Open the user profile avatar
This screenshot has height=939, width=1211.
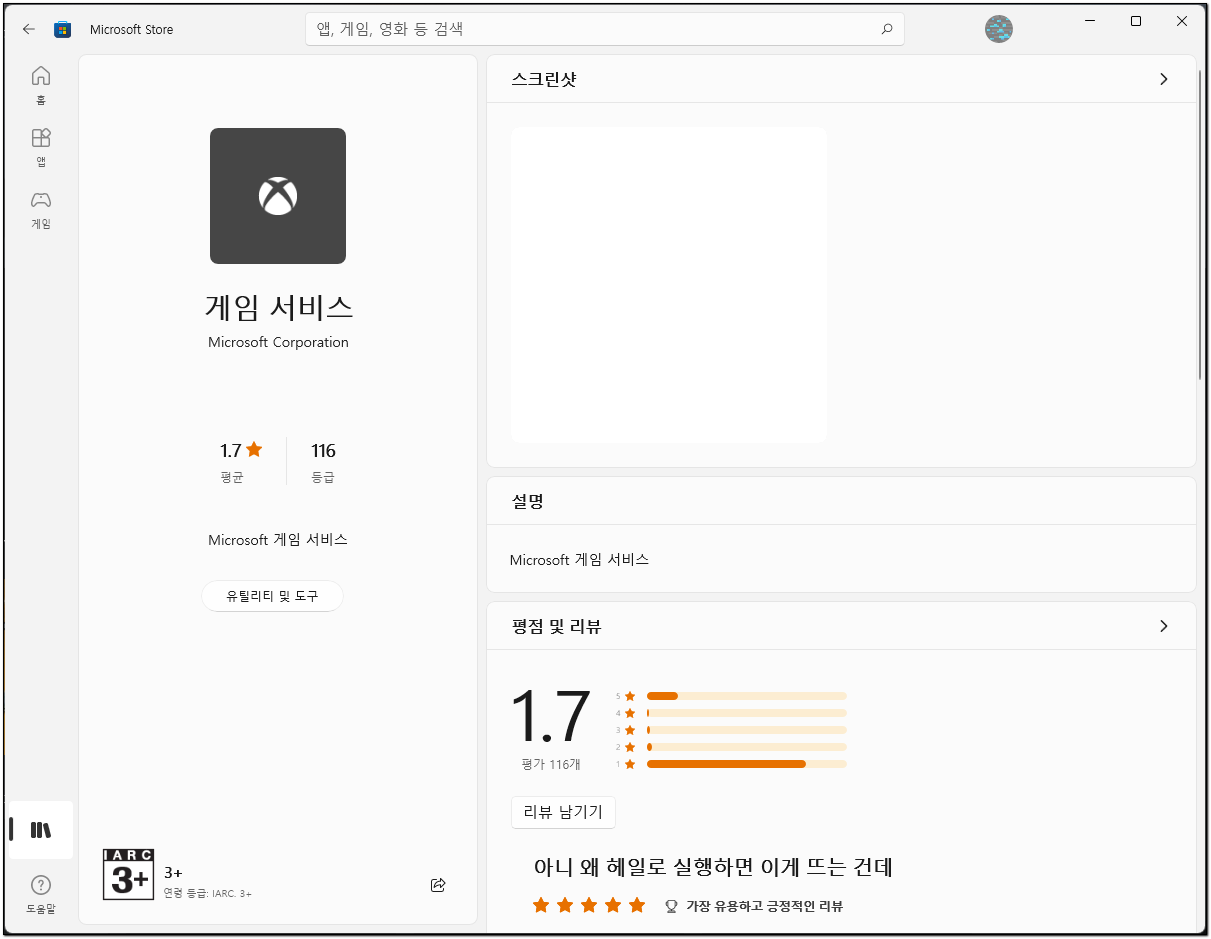[x=999, y=29]
